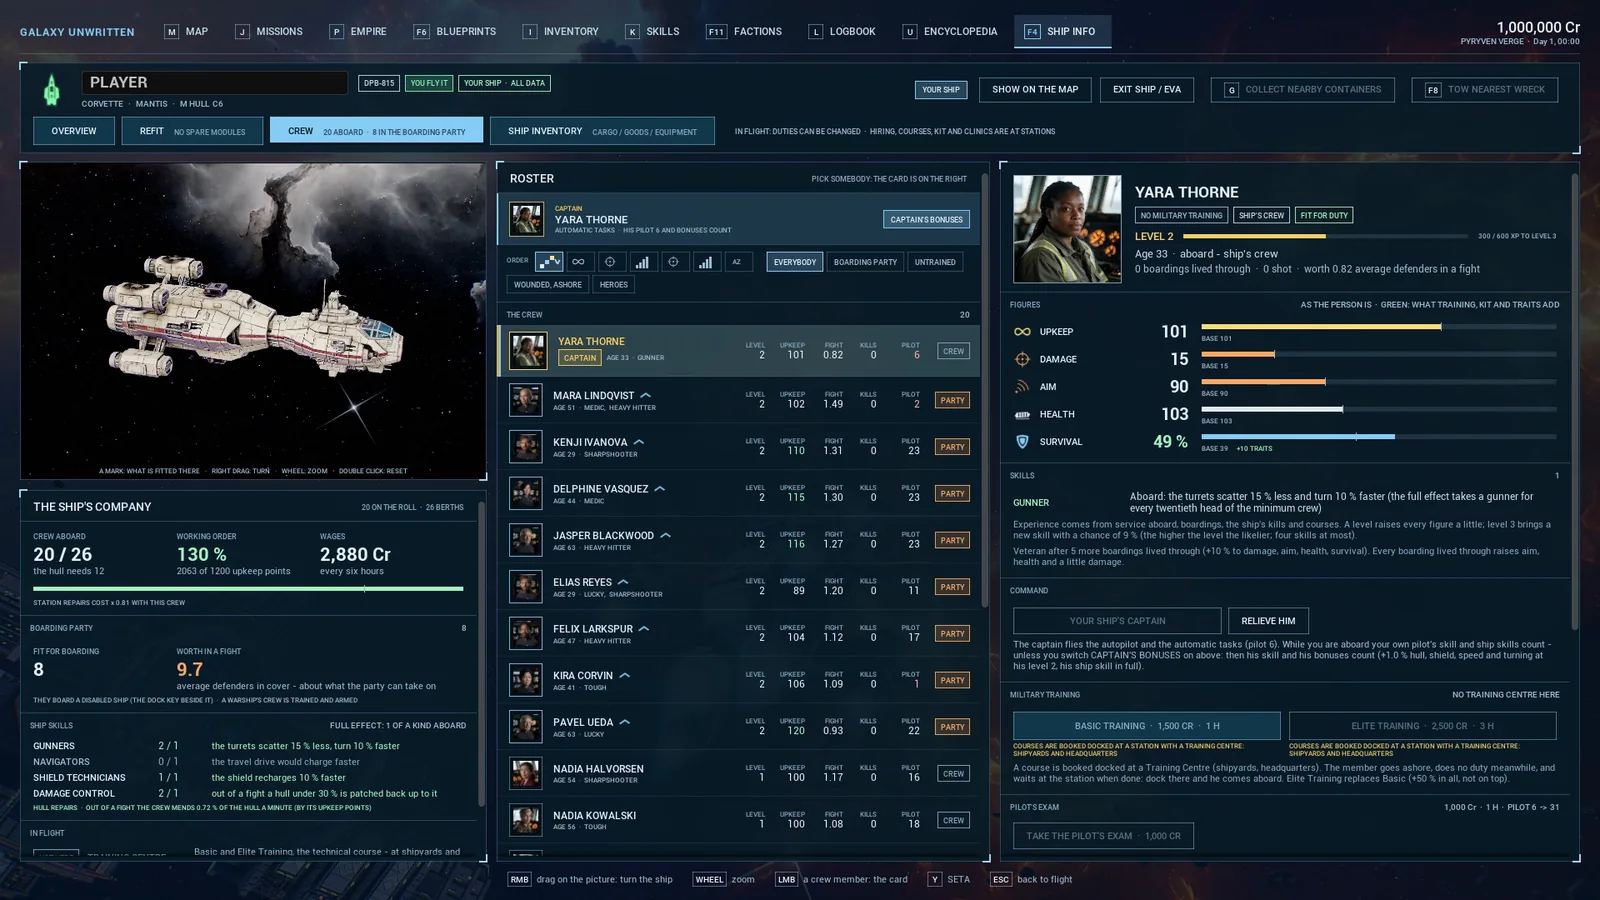The image size is (1600, 900).
Task: Toggle Yara Thorne's CREW assignment button
Action: [954, 351]
